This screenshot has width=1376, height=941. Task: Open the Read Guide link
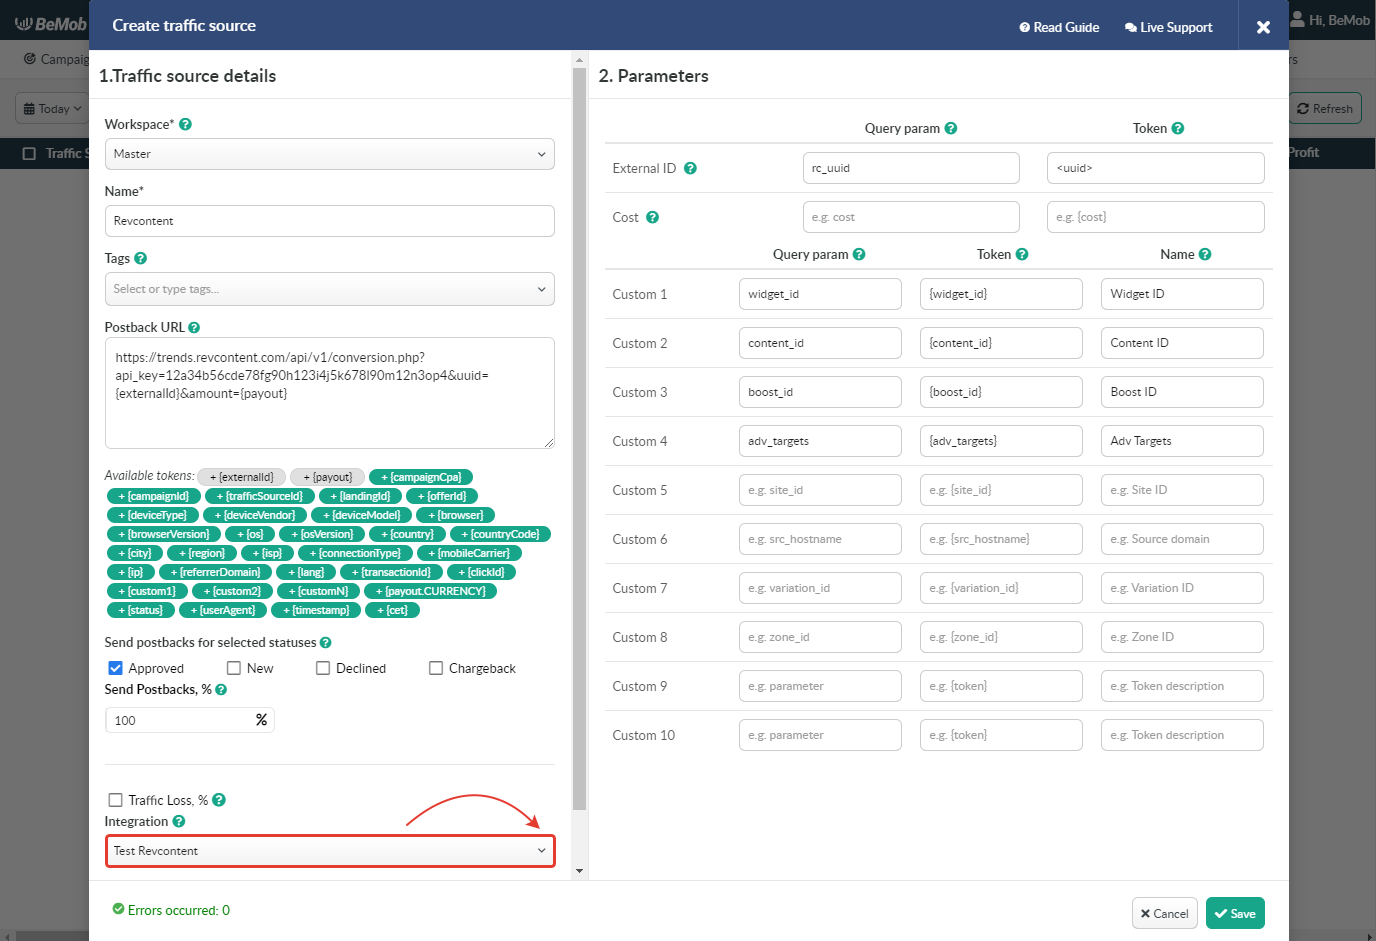1059,27
